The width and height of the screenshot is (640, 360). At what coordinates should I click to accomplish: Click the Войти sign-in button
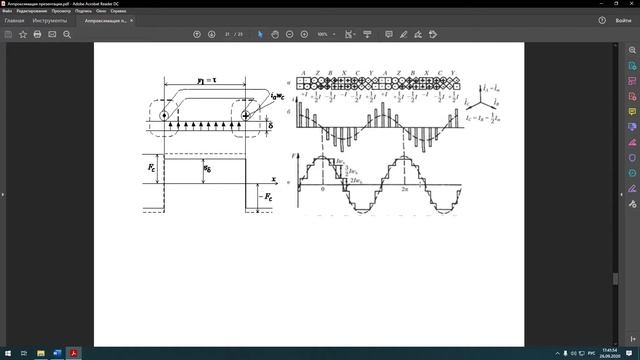(x=623, y=20)
